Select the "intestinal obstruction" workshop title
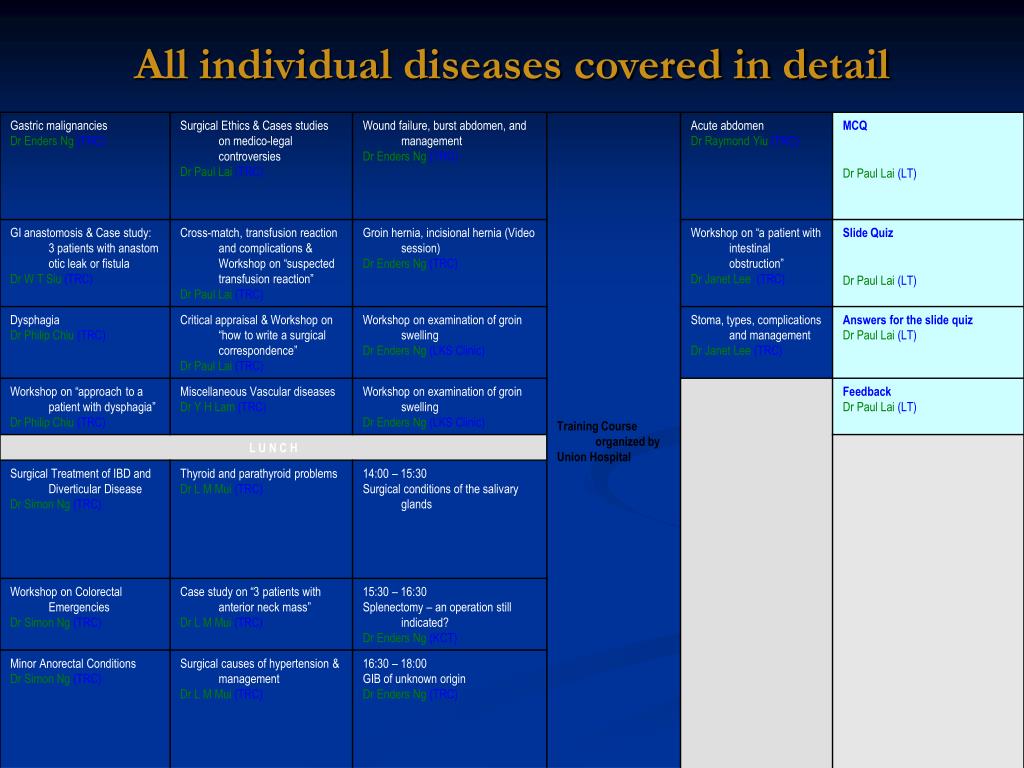Viewport: 1024px width, 768px height. [x=756, y=248]
